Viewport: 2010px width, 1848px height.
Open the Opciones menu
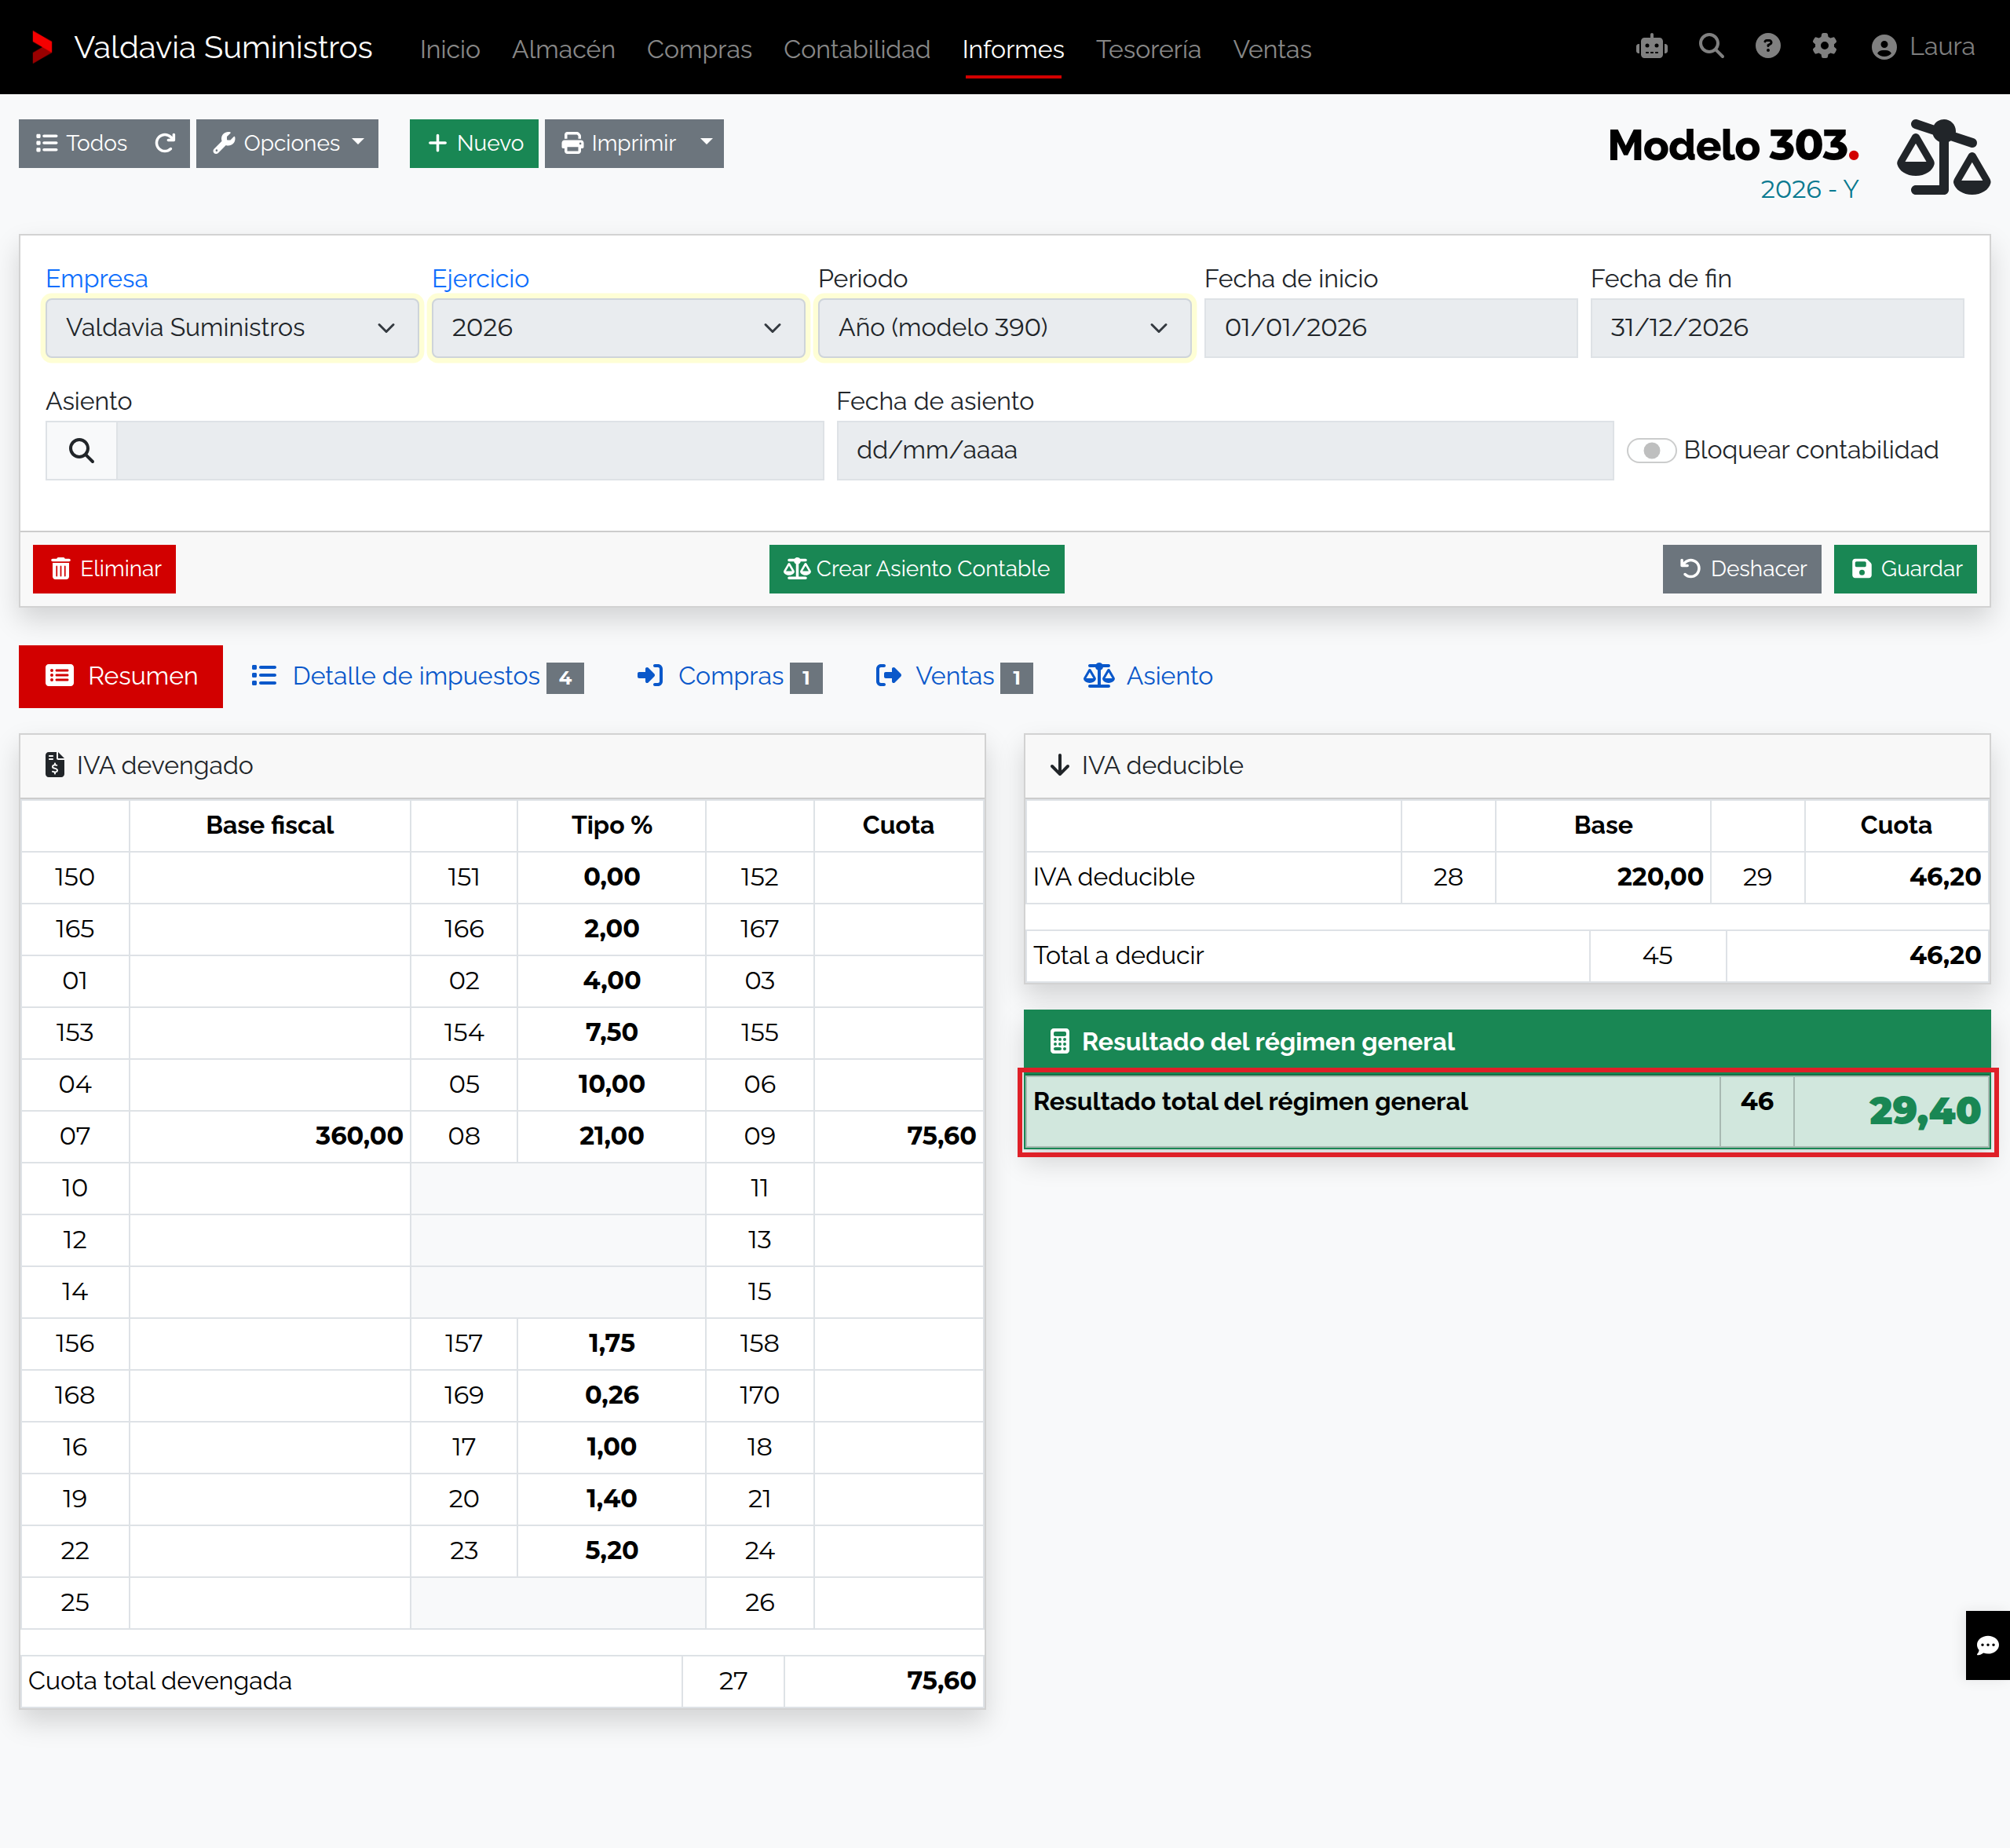tap(287, 143)
